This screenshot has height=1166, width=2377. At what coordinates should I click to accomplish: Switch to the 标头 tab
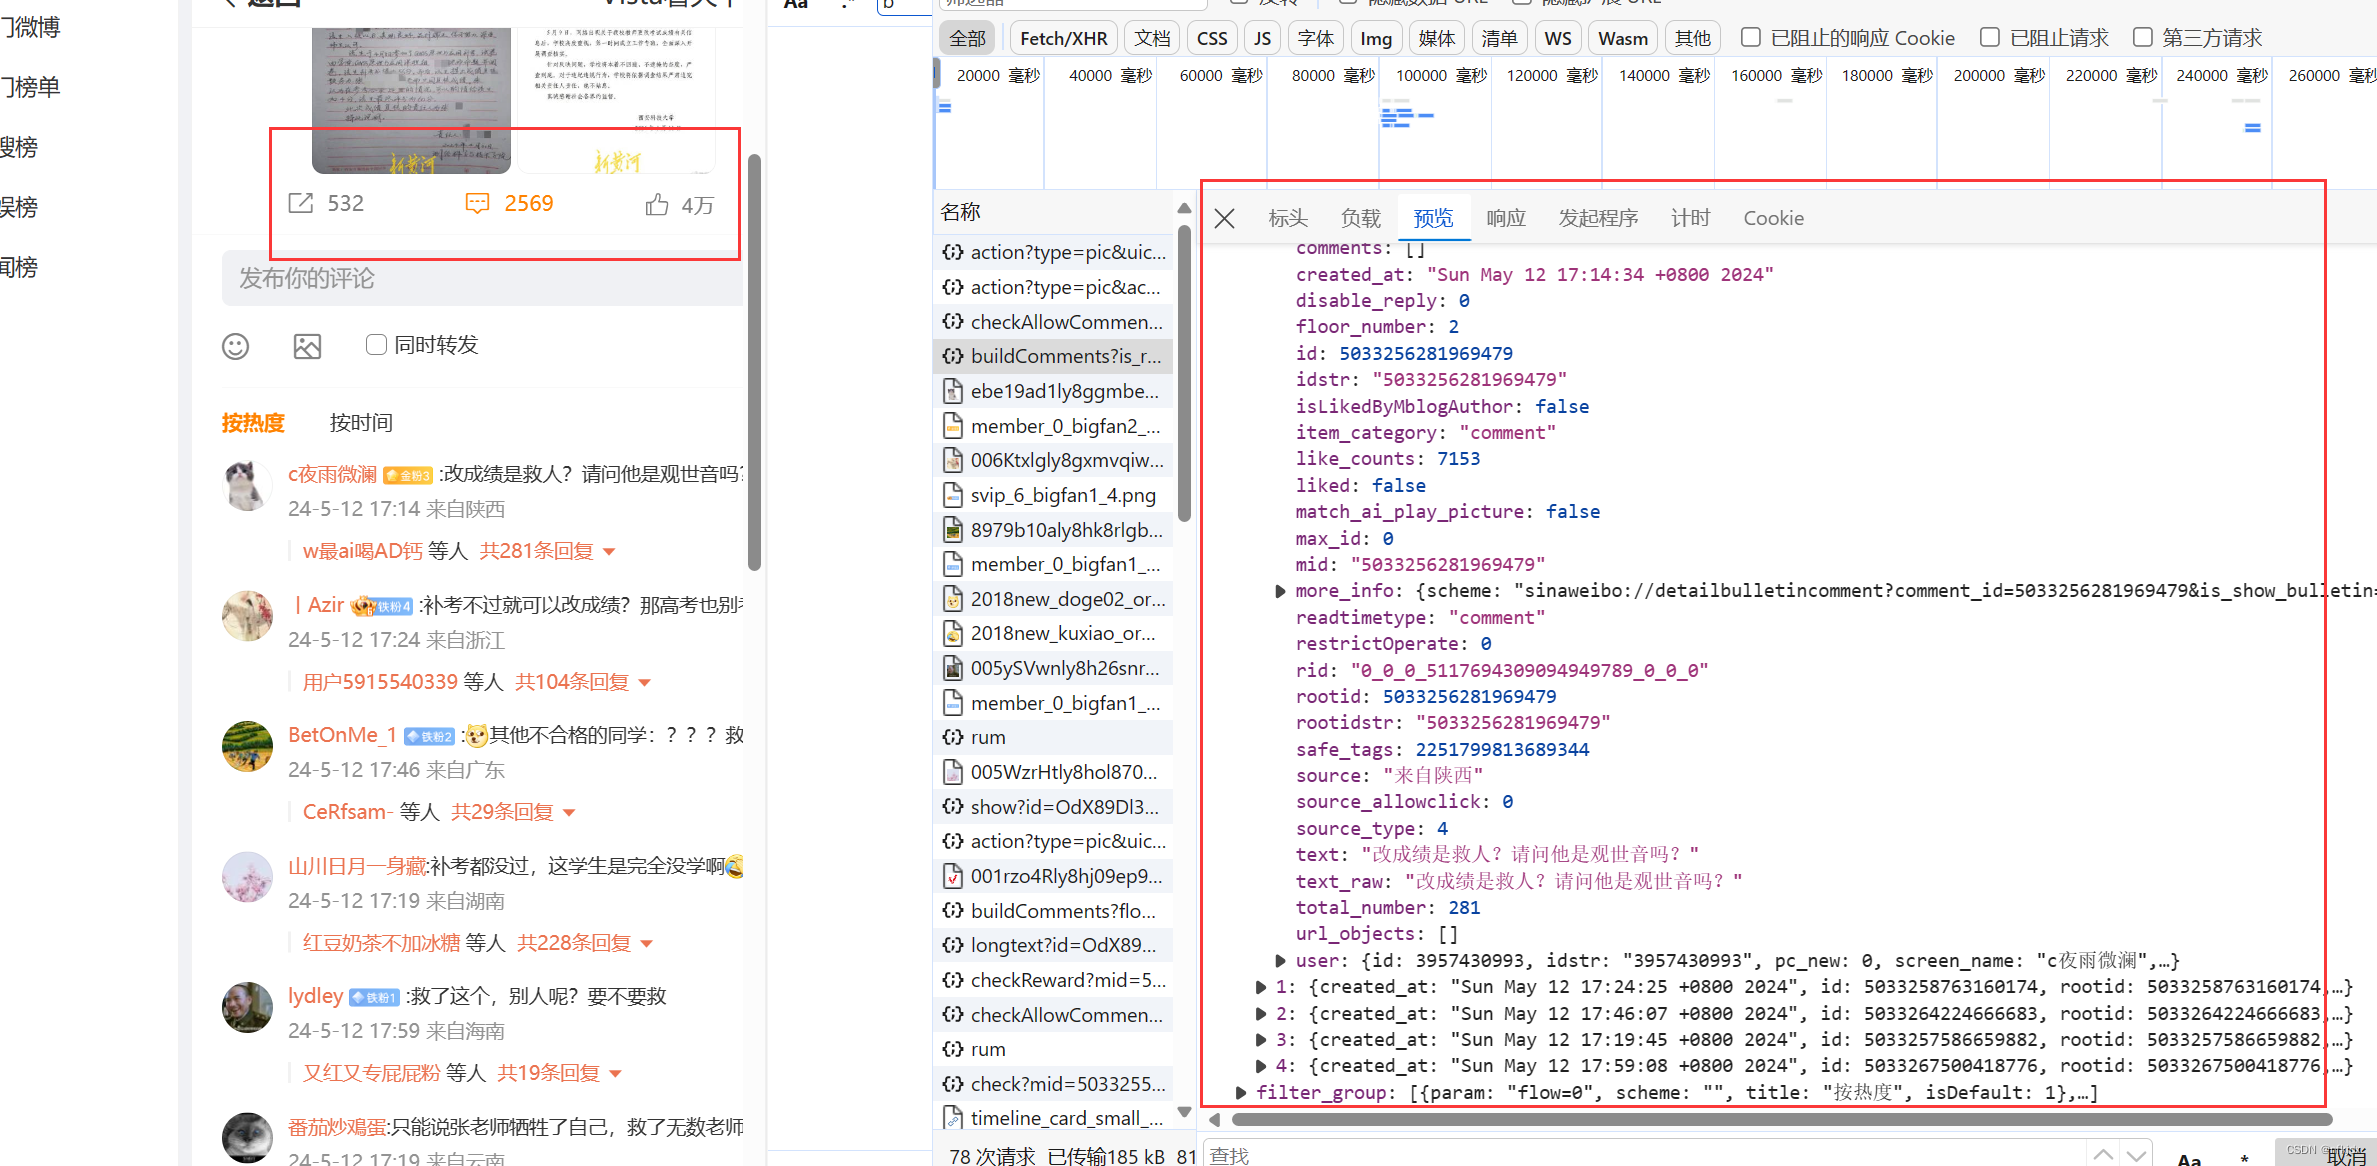tap(1288, 218)
